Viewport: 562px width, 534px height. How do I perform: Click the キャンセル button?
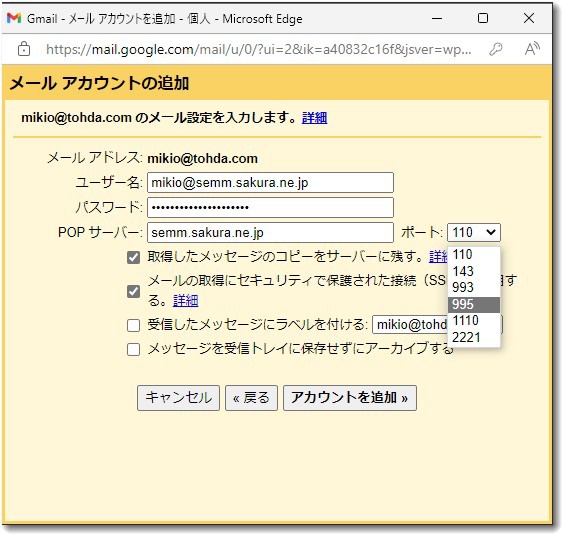(178, 397)
